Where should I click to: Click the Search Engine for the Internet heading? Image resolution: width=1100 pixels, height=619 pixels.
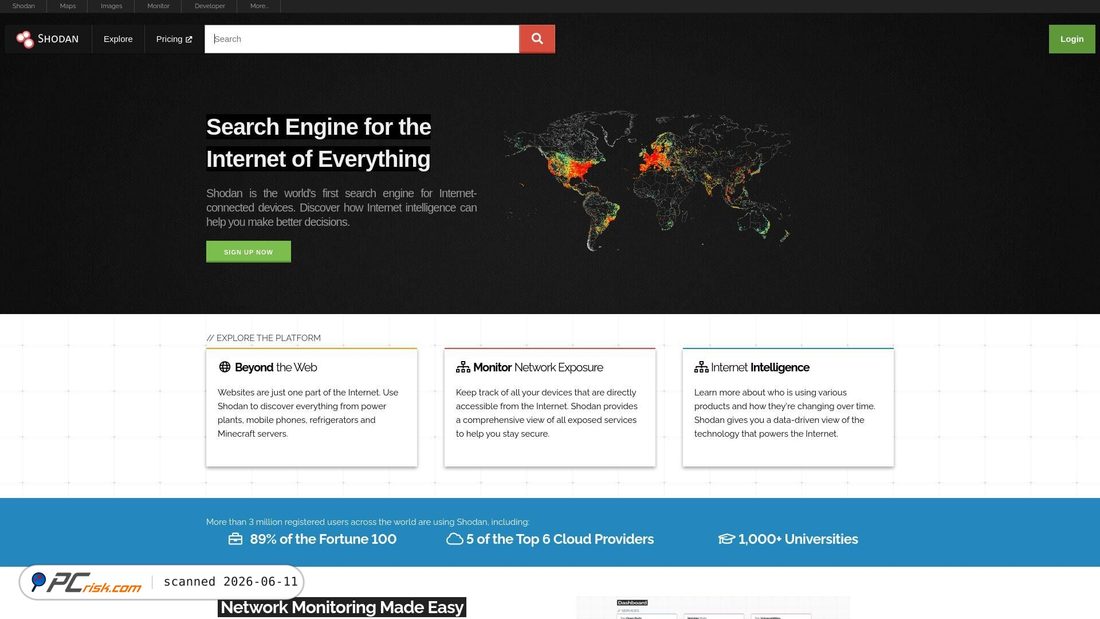click(x=318, y=142)
